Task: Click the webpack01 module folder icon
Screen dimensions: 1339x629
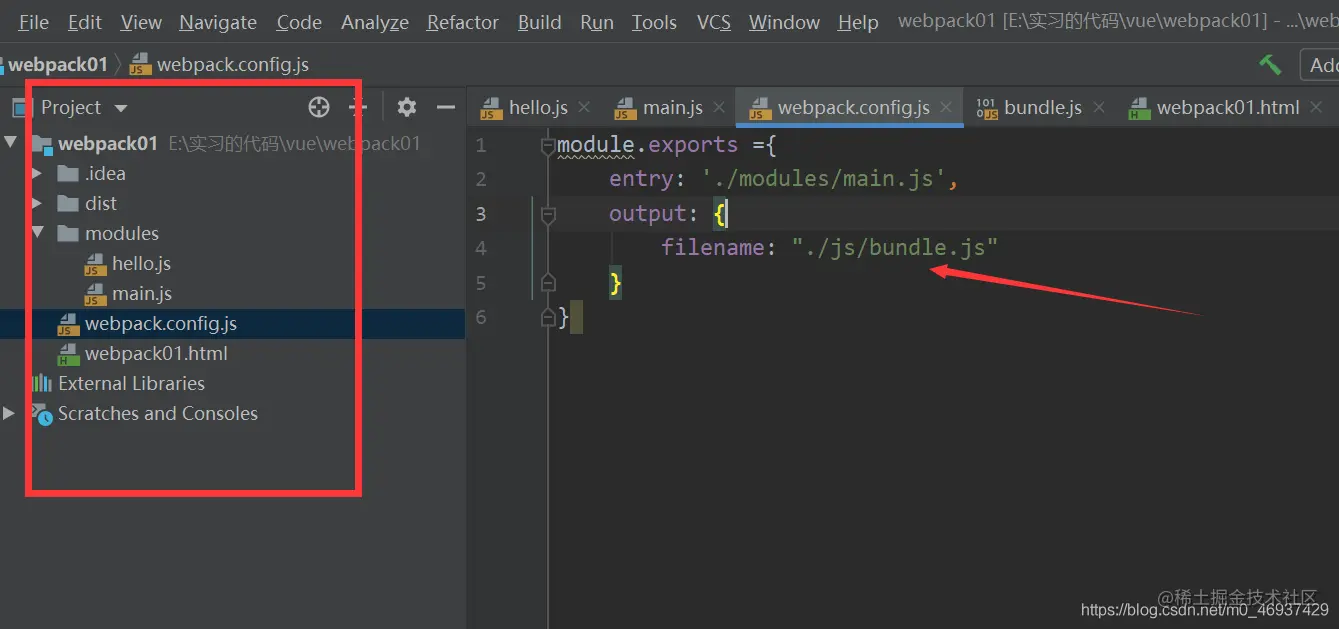Action: click(x=42, y=144)
